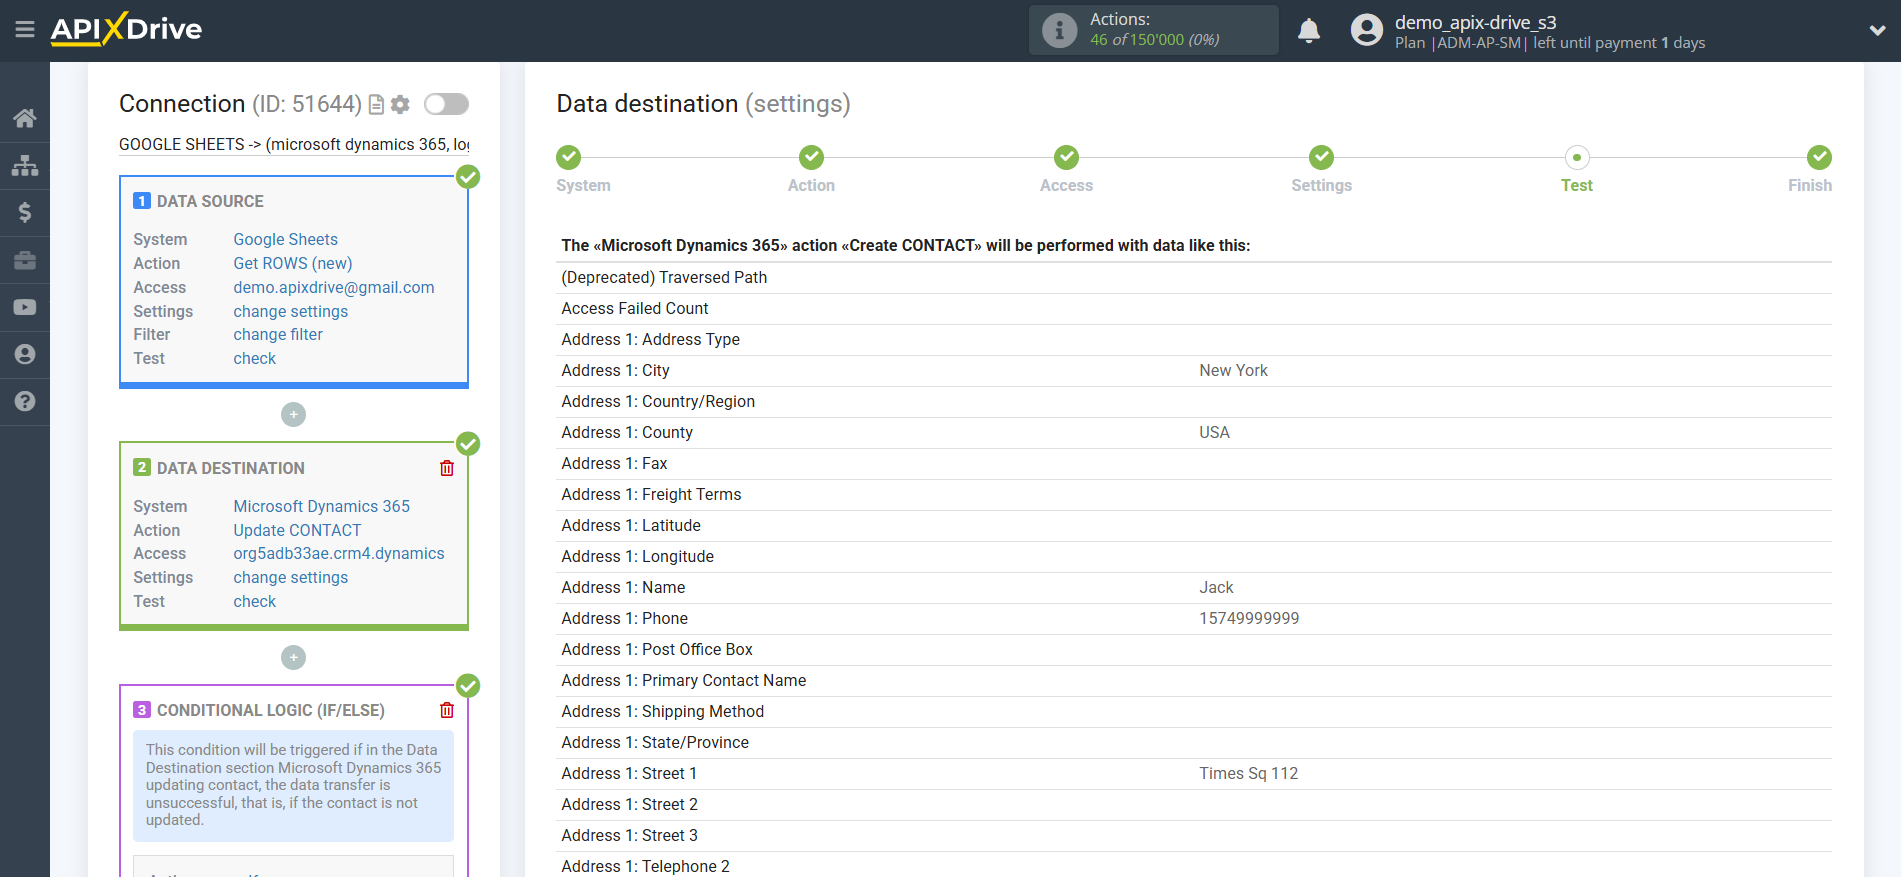This screenshot has width=1902, height=877.
Task: Click the Actions counter panel
Action: coord(1153,30)
